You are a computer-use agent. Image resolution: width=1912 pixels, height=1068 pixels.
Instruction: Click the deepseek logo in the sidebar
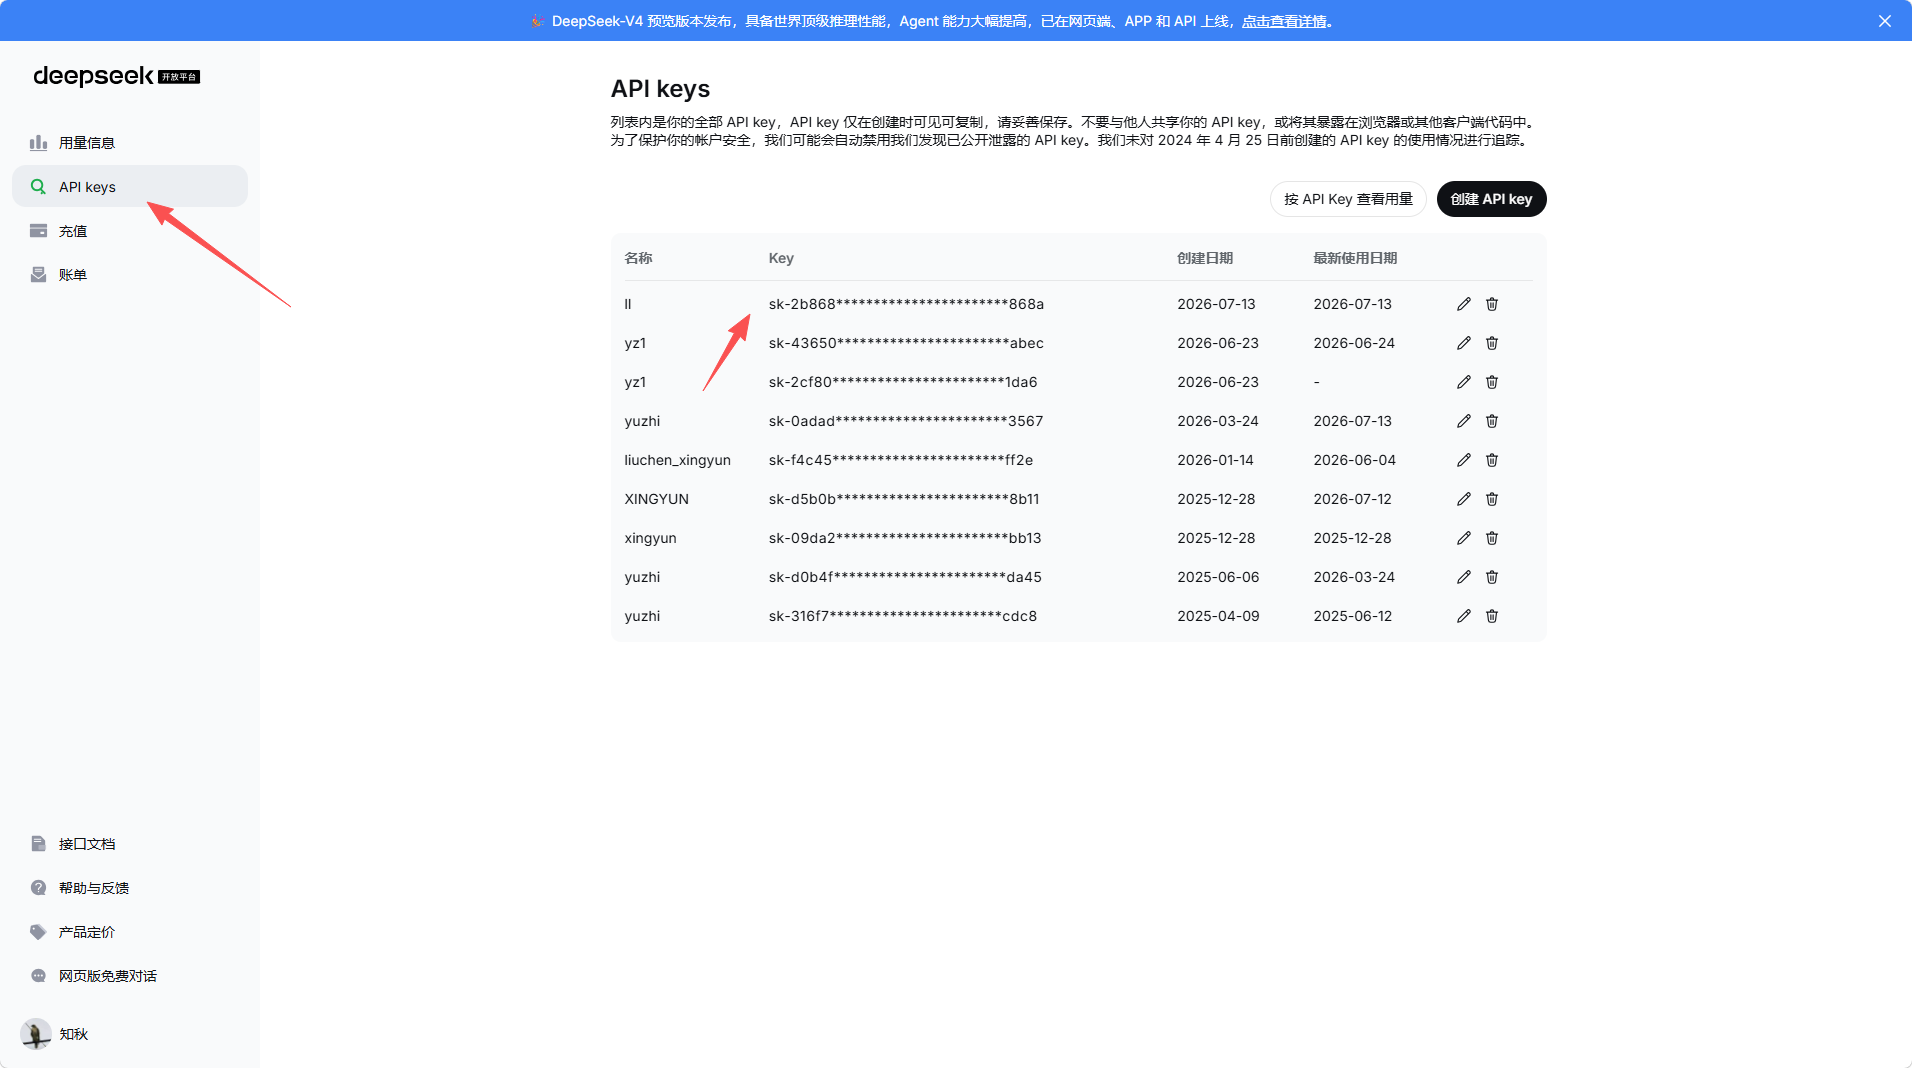pos(116,76)
